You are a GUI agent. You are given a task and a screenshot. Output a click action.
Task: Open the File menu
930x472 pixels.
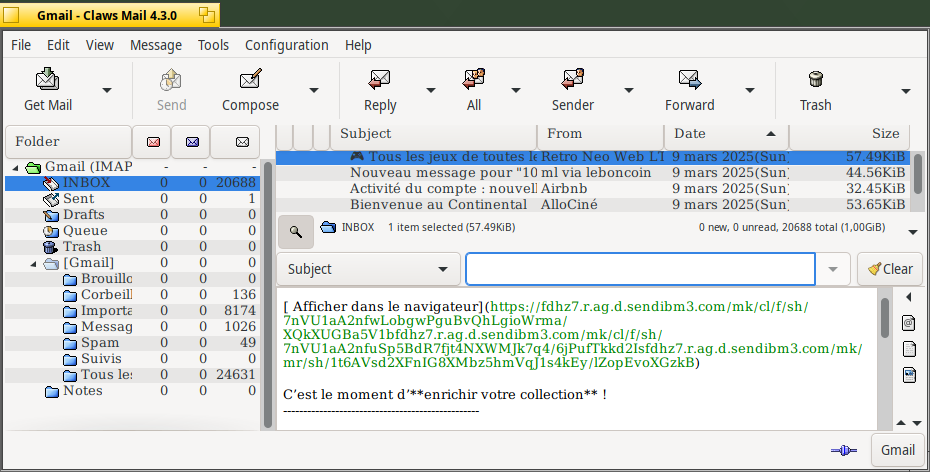tap(21, 45)
